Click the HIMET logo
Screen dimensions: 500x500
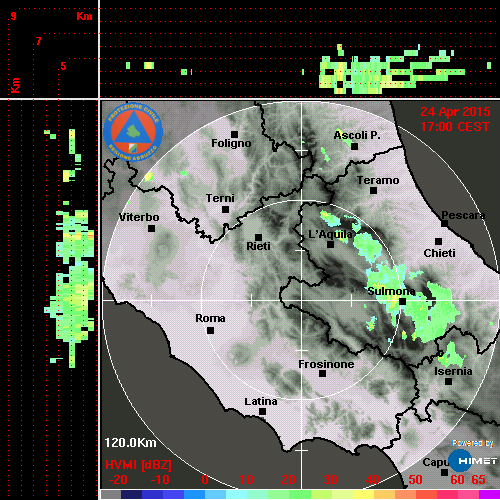tap(472, 460)
